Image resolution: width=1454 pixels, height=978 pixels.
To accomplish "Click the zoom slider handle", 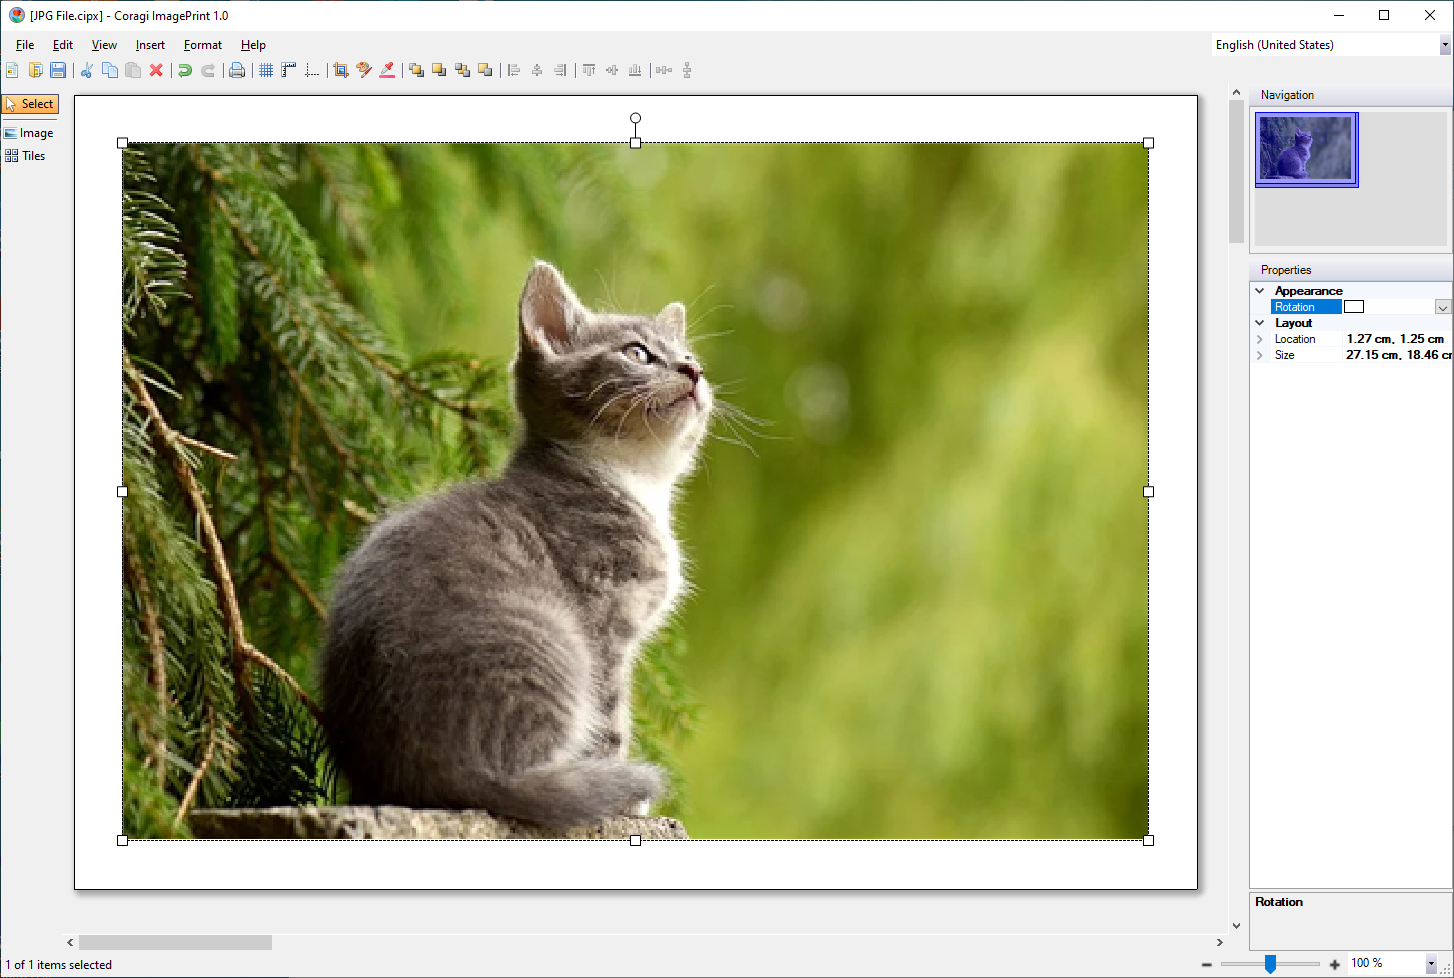I will point(1270,963).
